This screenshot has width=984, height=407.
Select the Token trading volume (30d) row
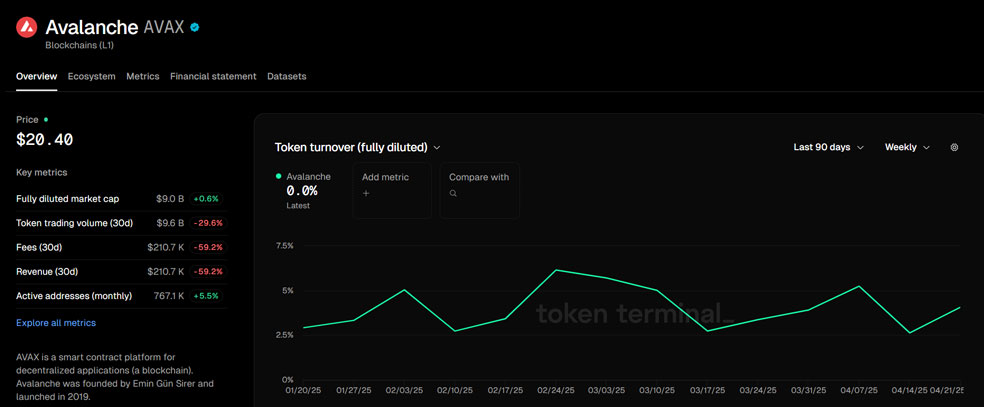[120, 223]
